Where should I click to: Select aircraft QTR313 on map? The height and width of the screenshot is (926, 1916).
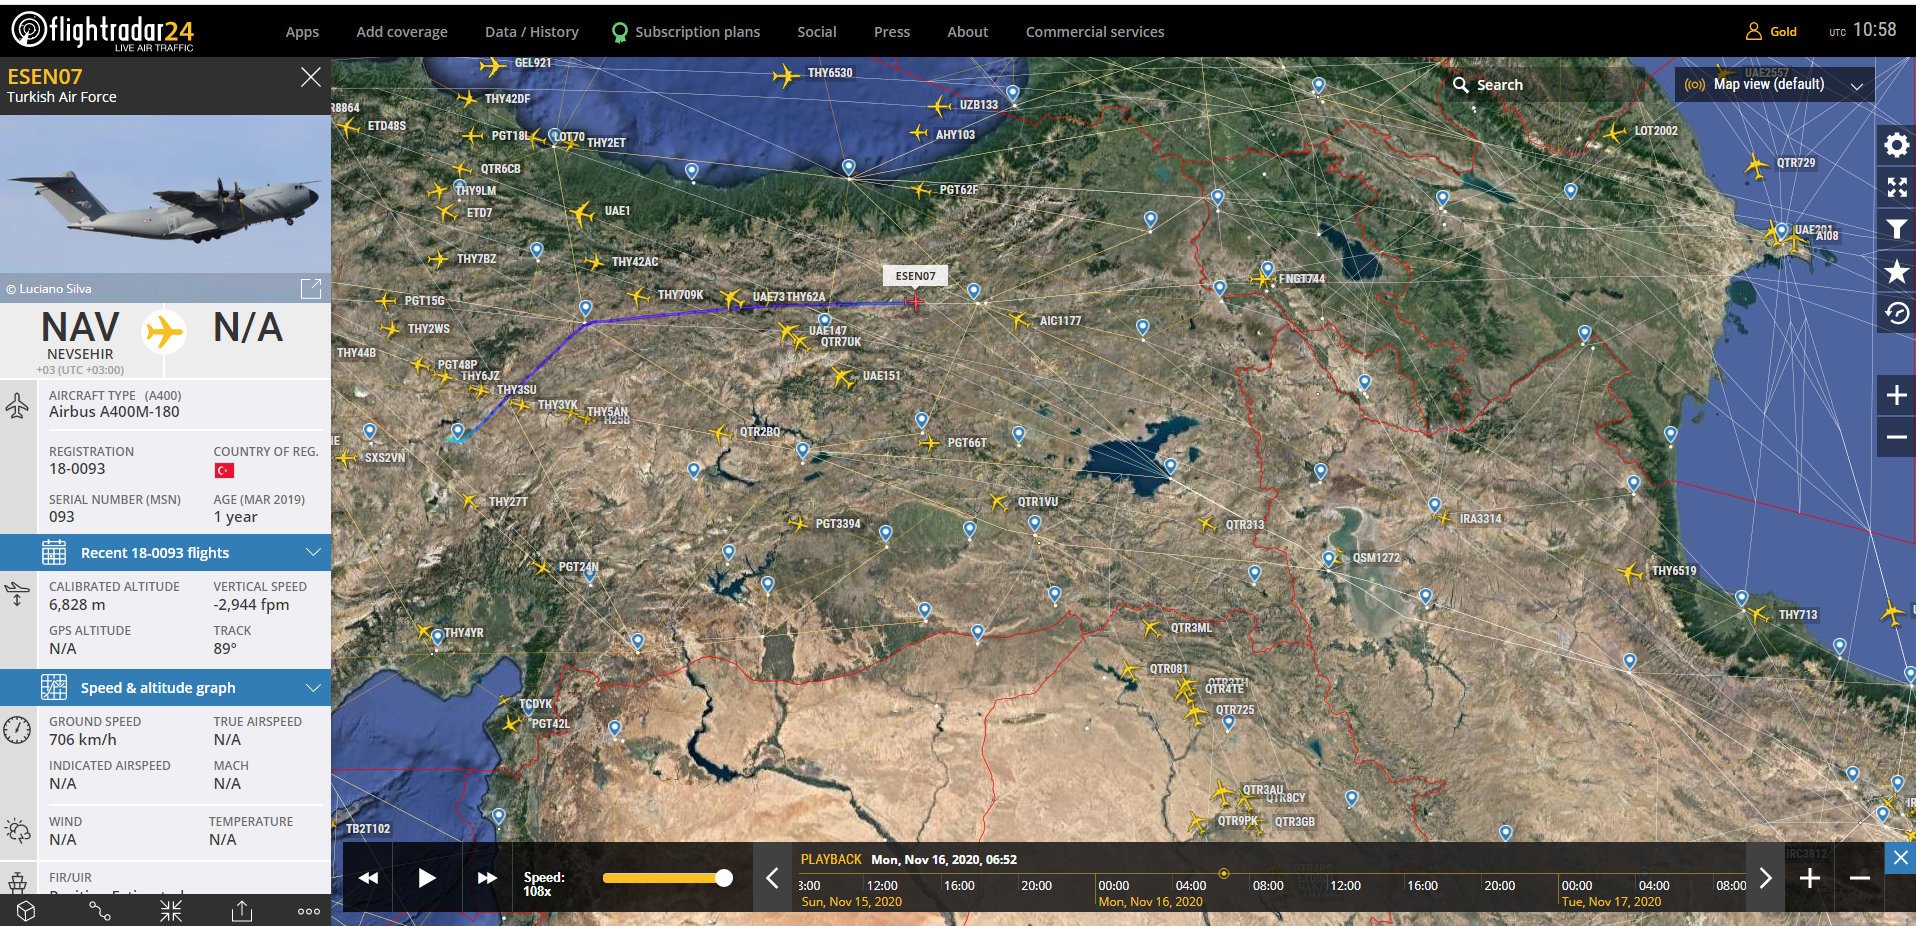1207,524
